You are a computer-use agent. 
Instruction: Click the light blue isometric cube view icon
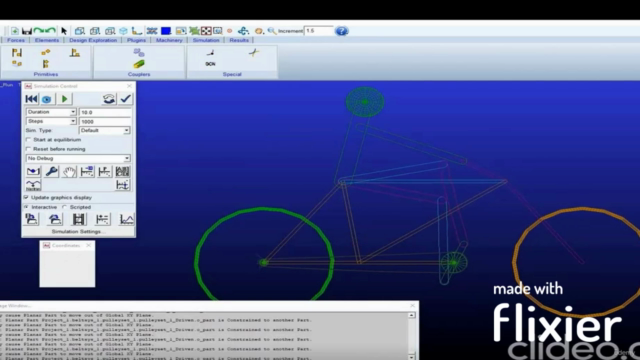[x=123, y=31]
